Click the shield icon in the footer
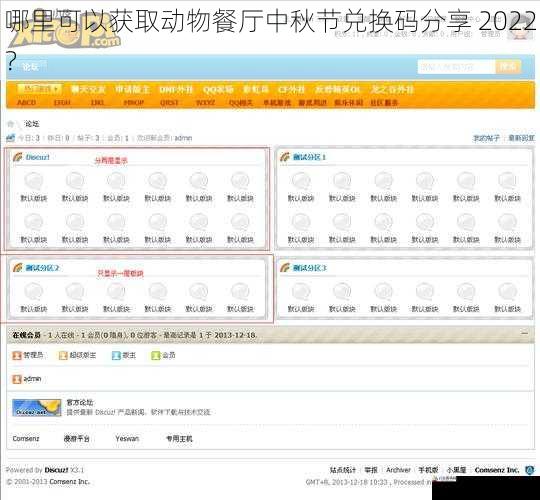The image size is (540, 500). (x=529, y=470)
